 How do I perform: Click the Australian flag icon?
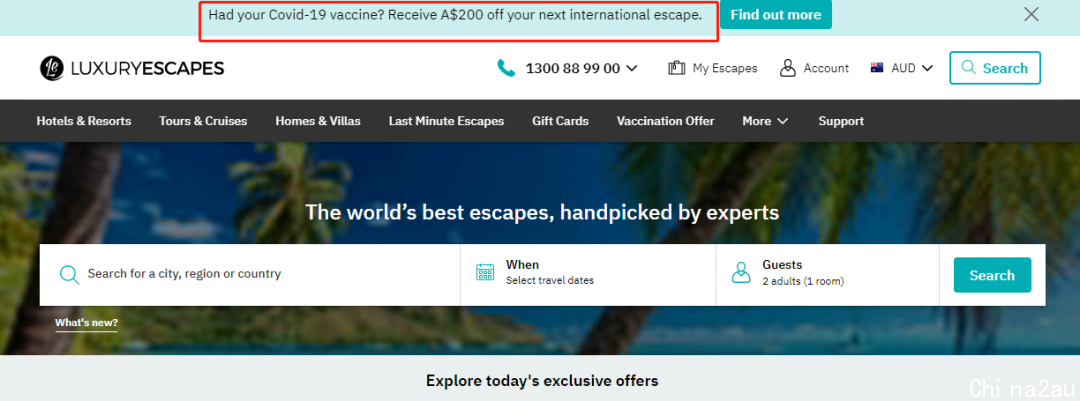(877, 68)
